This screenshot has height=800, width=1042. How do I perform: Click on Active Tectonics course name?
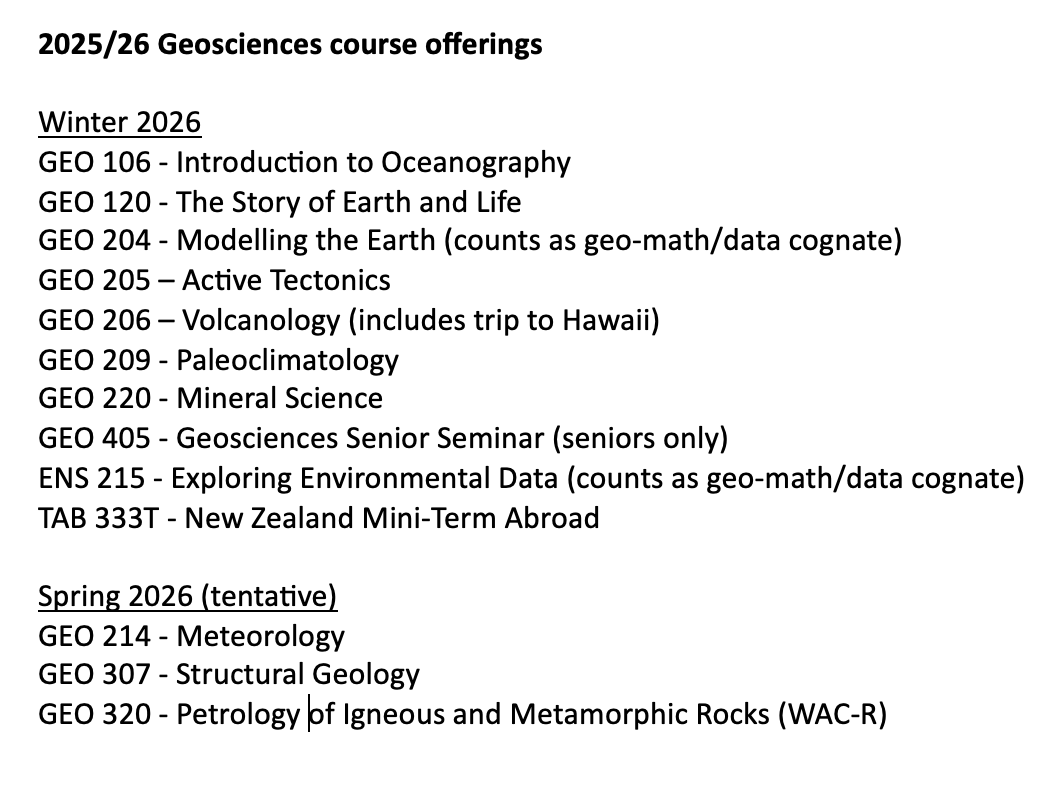click(283, 280)
